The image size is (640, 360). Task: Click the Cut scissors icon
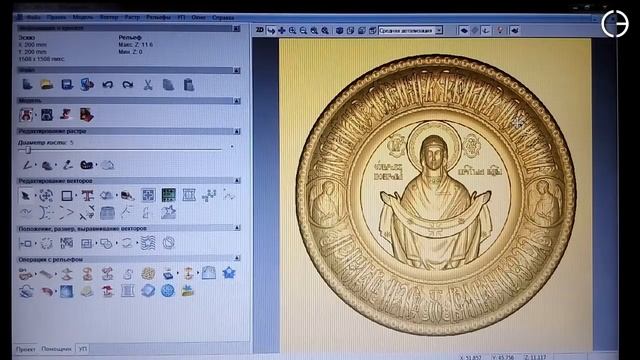(x=148, y=84)
